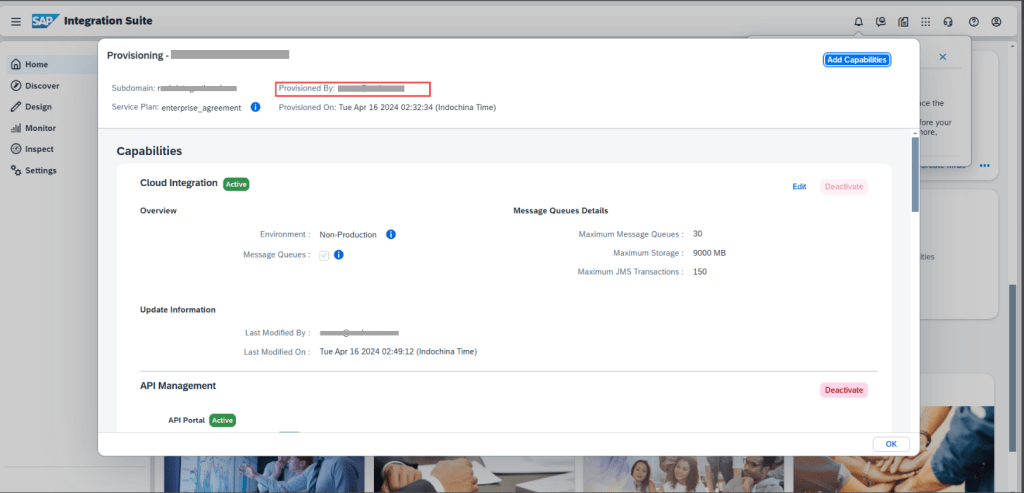The width and height of the screenshot is (1024, 493).
Task: Toggle the hamburger navigation menu
Action: [x=15, y=21]
